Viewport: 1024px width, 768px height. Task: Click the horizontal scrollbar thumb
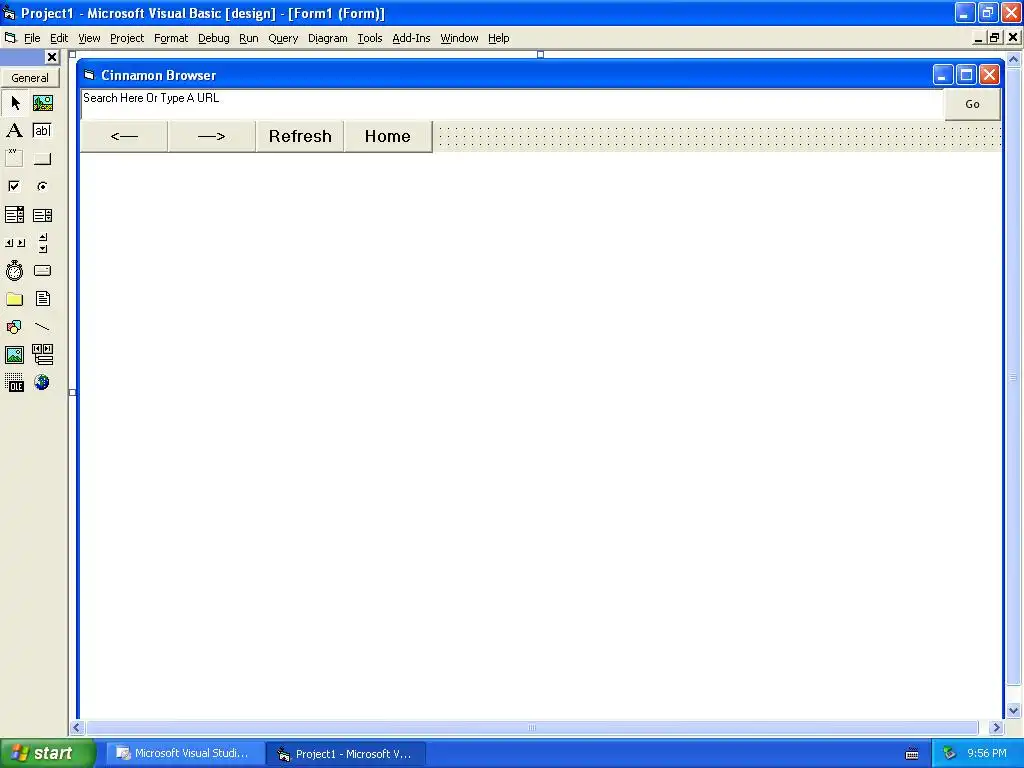coord(532,728)
